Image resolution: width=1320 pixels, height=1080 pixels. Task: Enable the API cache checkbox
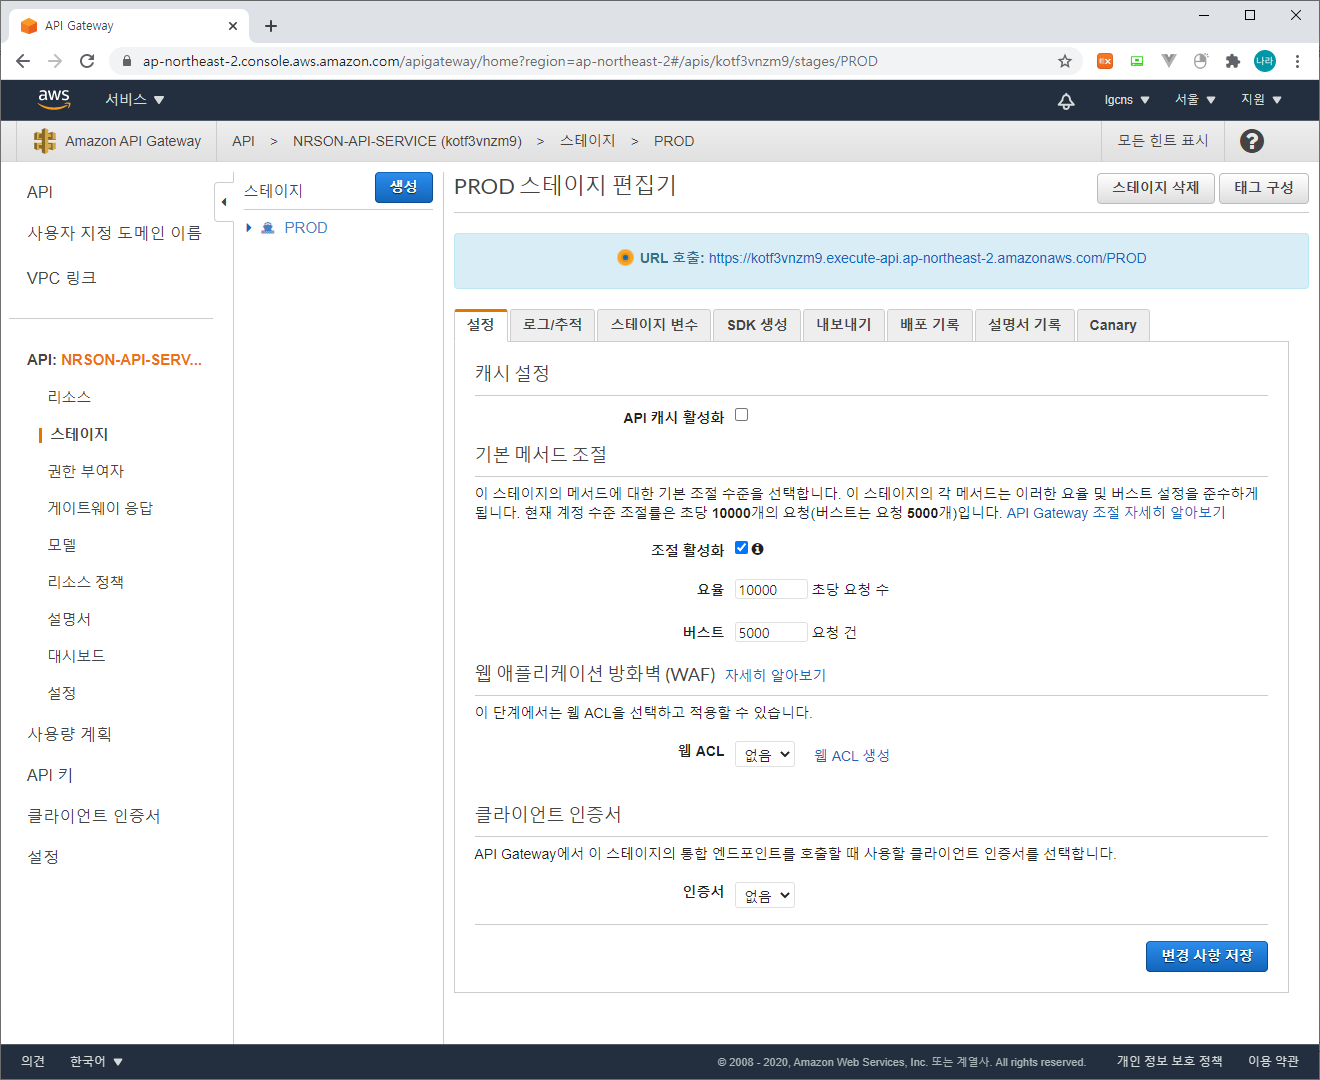(741, 415)
